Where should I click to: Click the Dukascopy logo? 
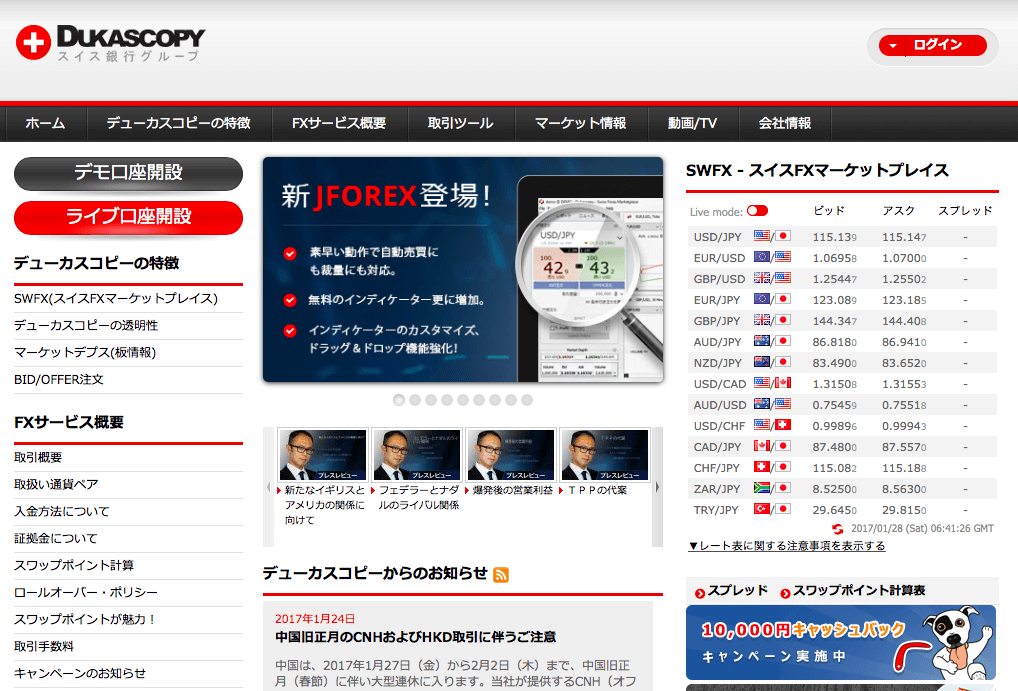click(x=110, y=44)
